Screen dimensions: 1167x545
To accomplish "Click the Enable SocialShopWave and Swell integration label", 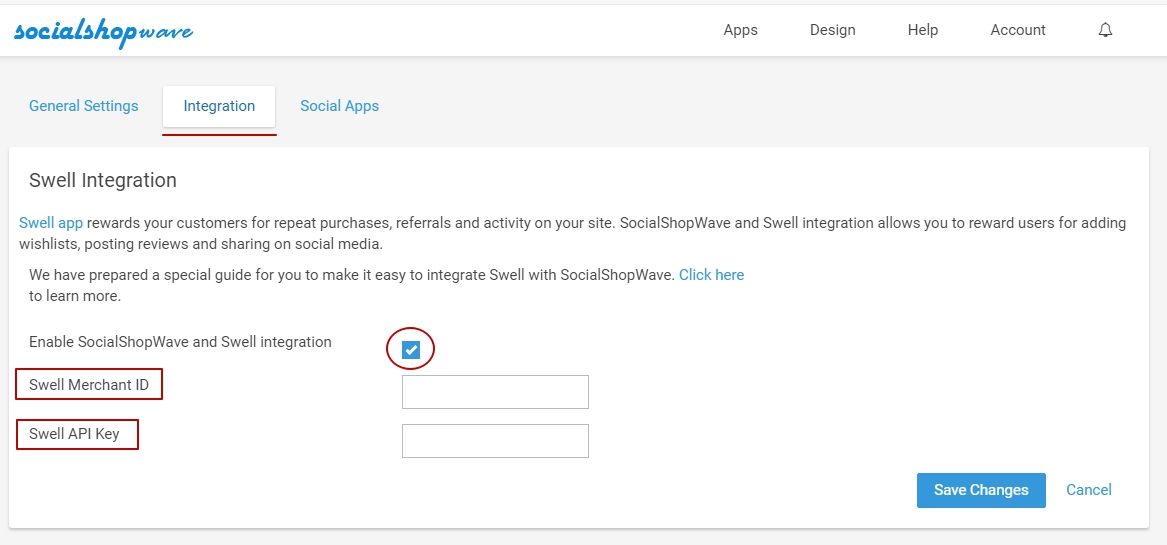I will pyautogui.click(x=180, y=342).
